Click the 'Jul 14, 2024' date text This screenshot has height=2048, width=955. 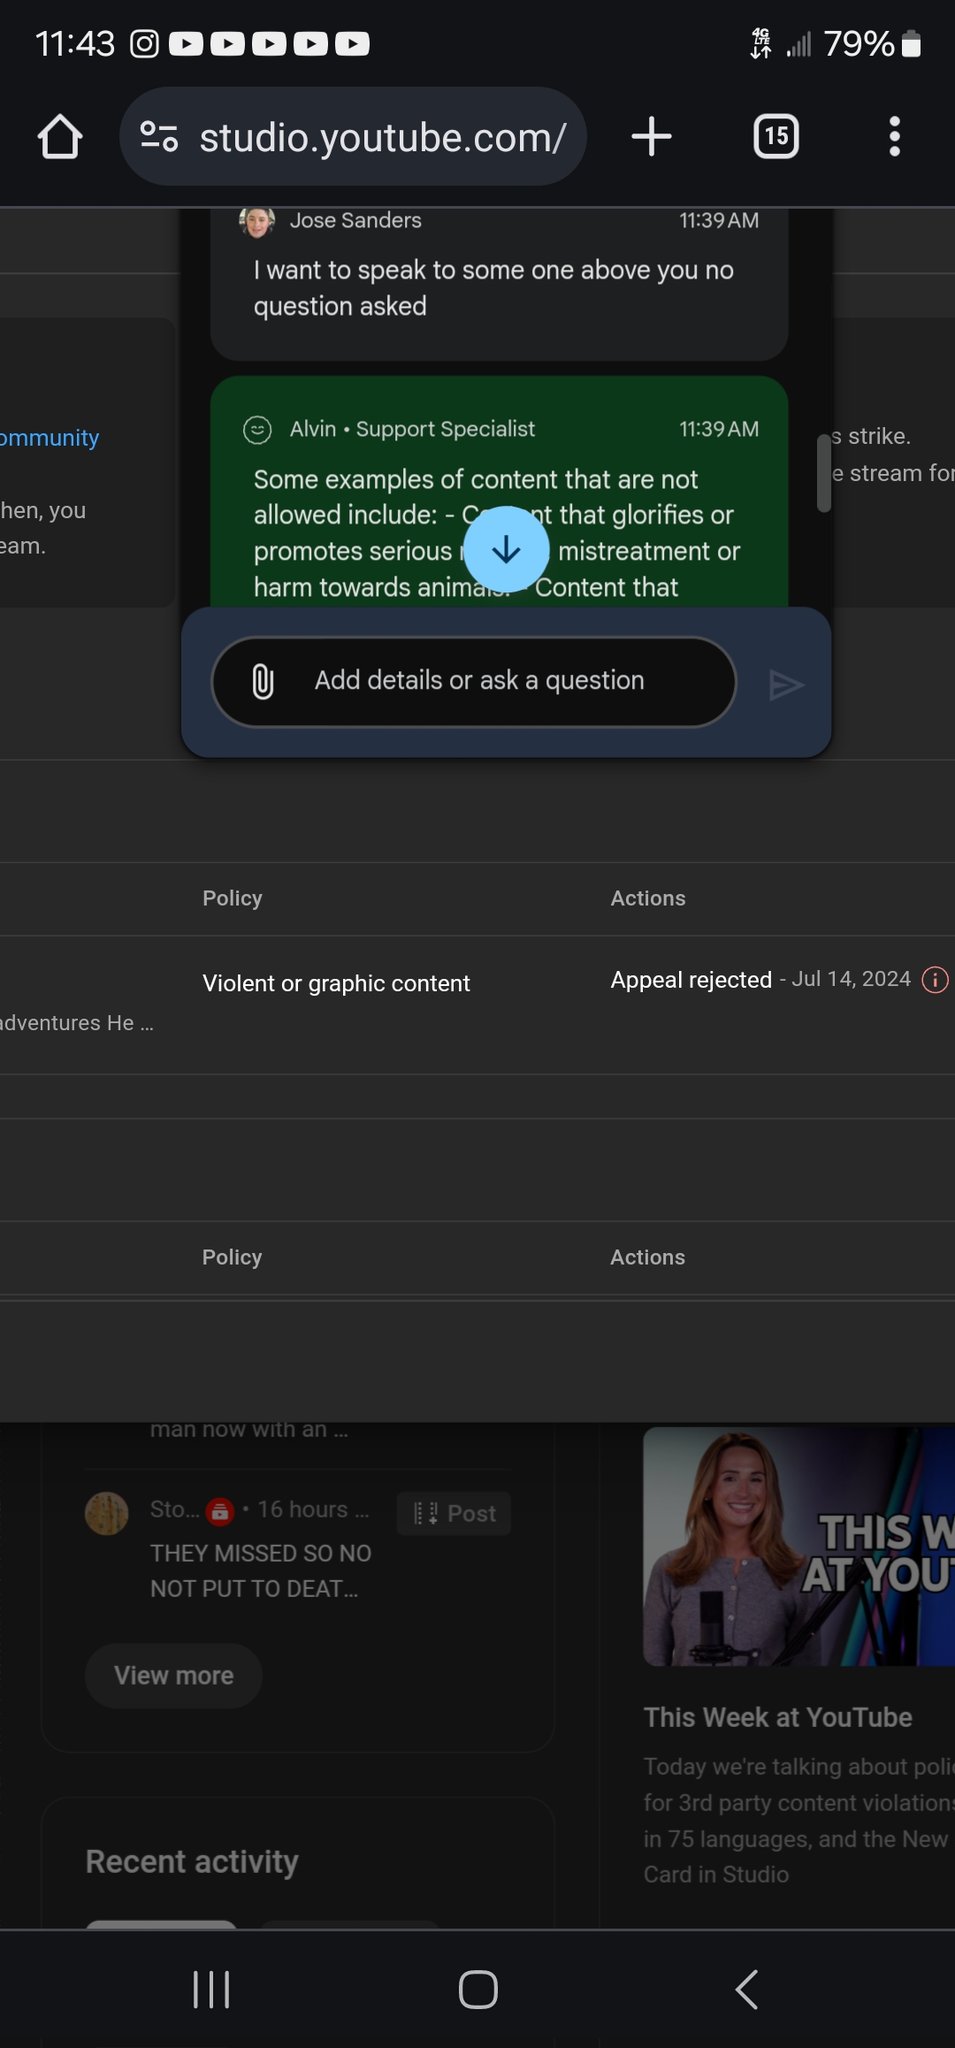(851, 979)
